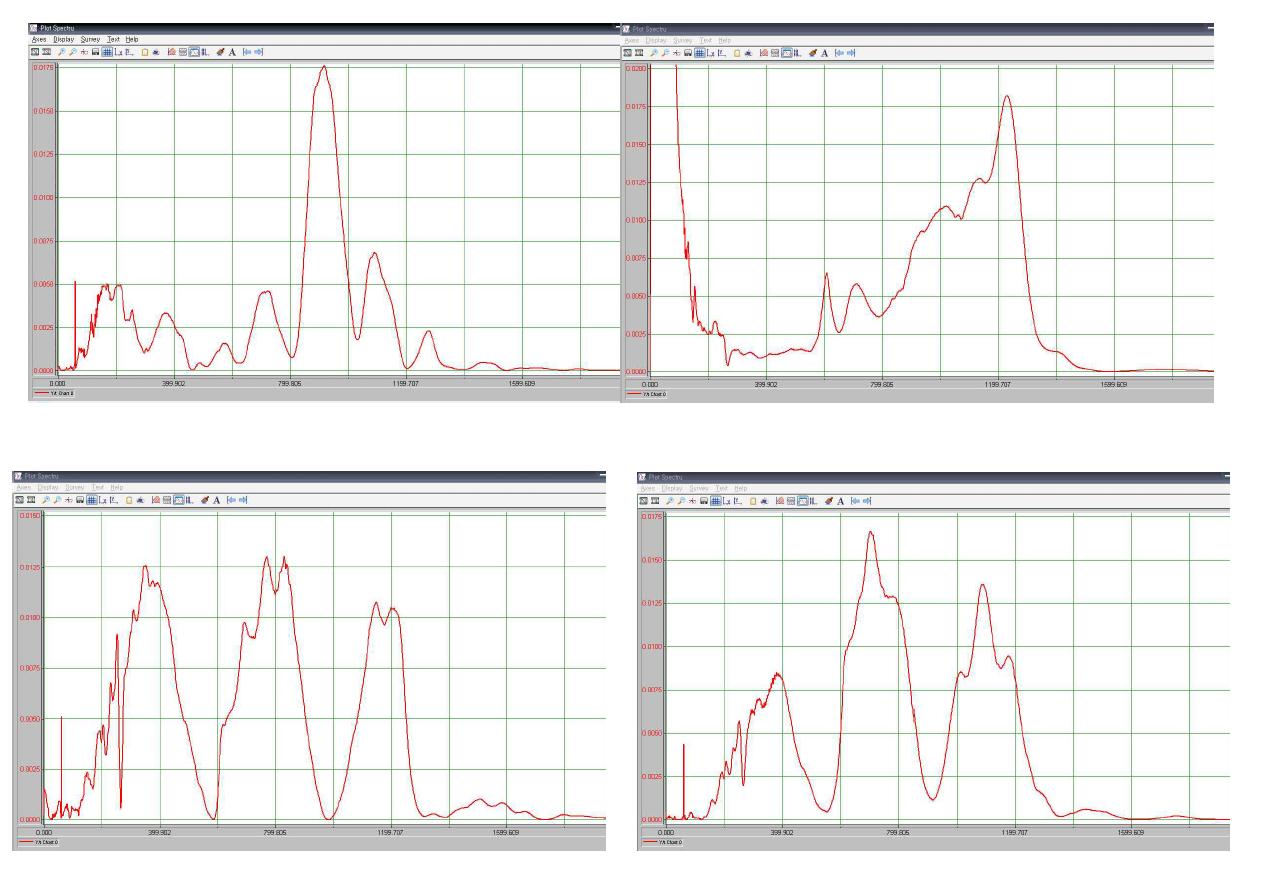Screen dimensions: 1282x870
Task: Click letter A text icon in top-right window
Action: point(824,53)
